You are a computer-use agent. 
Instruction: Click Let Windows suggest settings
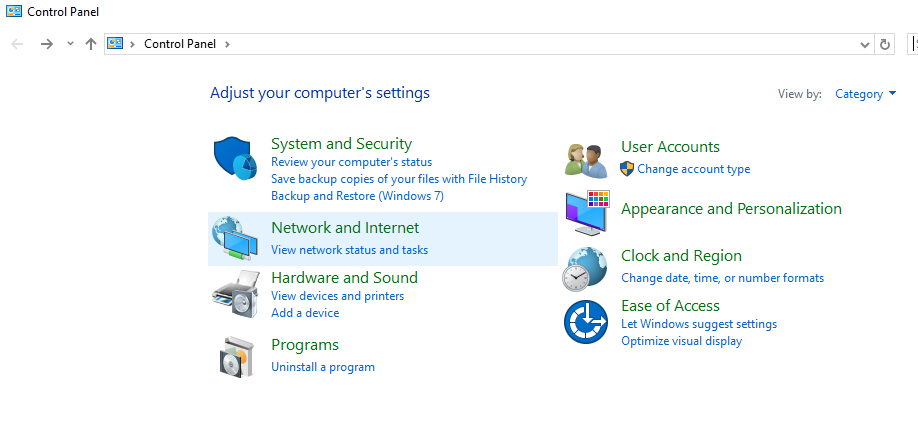tap(699, 324)
